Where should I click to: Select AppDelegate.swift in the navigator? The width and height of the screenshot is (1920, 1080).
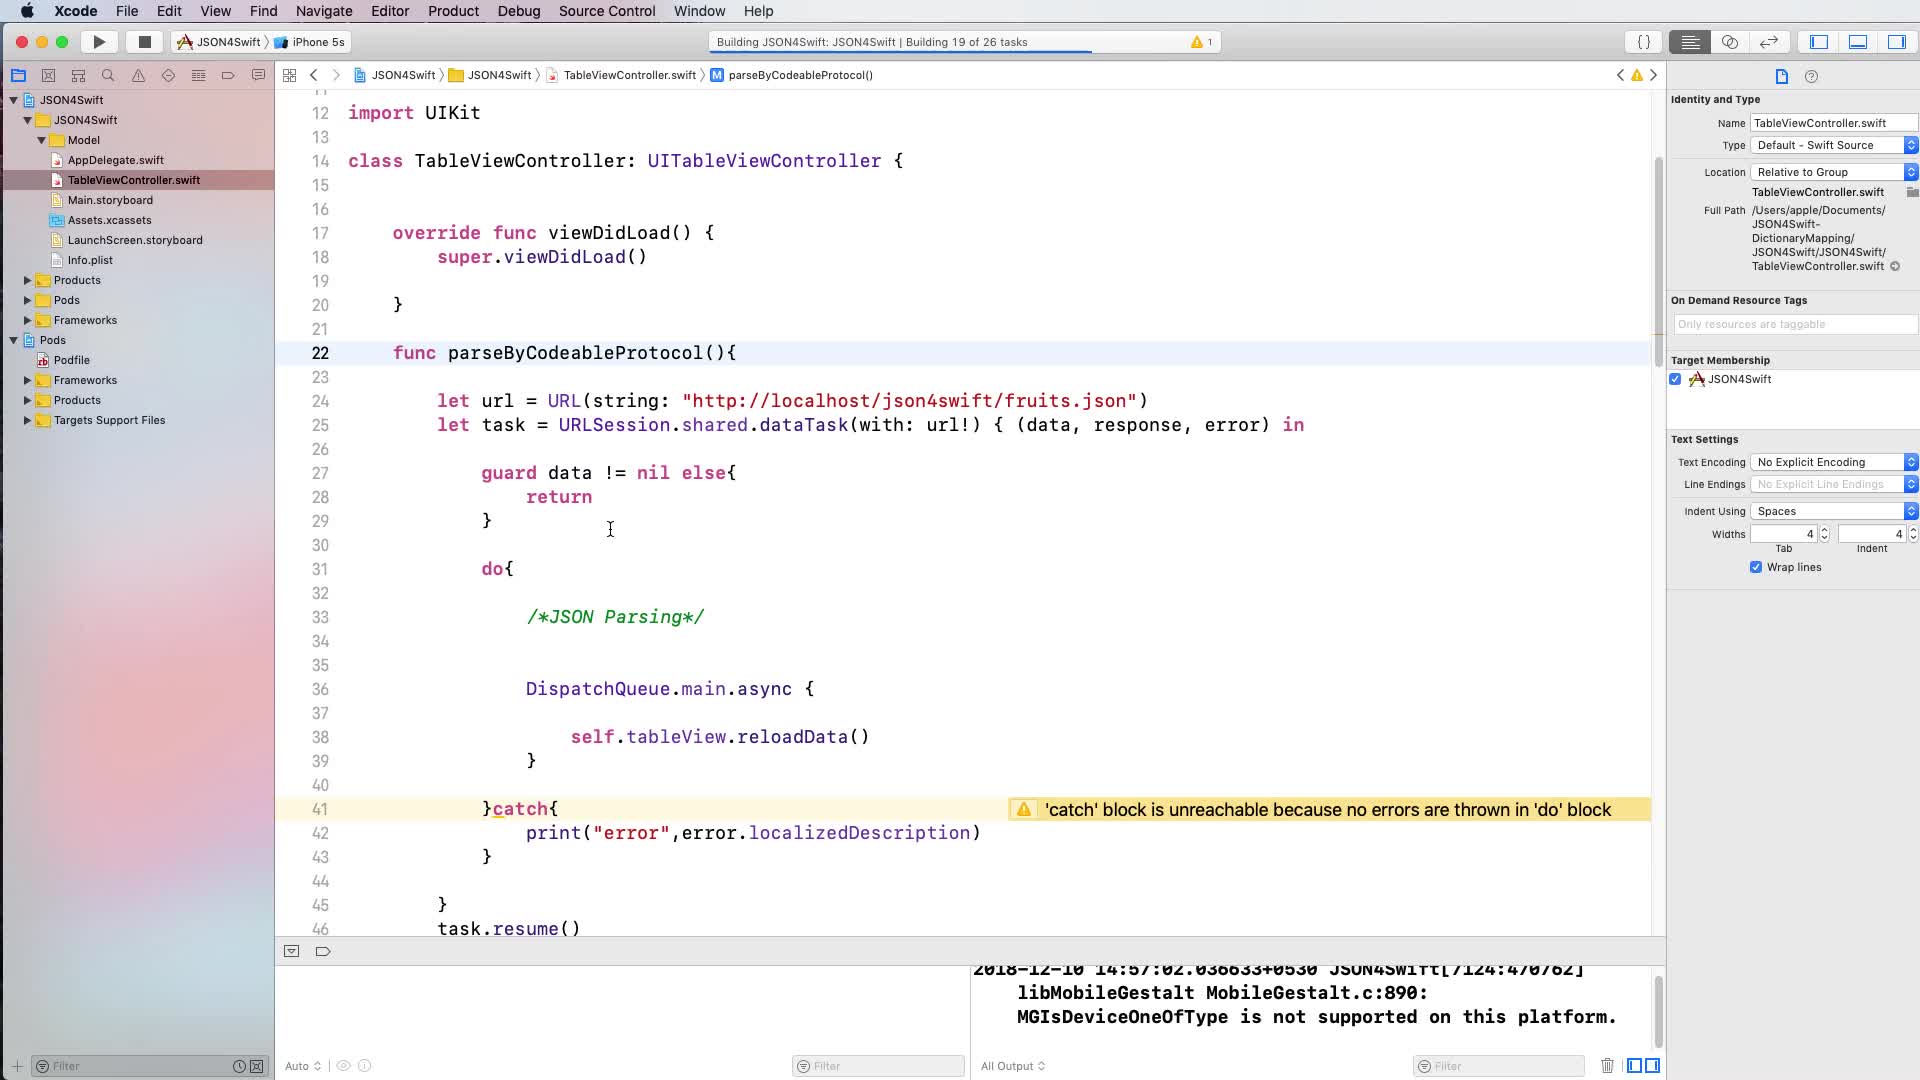(x=116, y=160)
